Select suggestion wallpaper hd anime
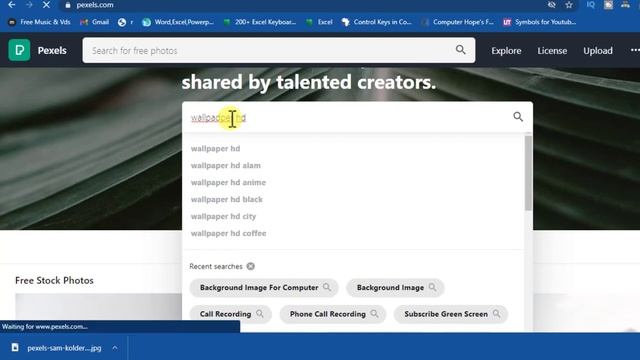 point(228,182)
